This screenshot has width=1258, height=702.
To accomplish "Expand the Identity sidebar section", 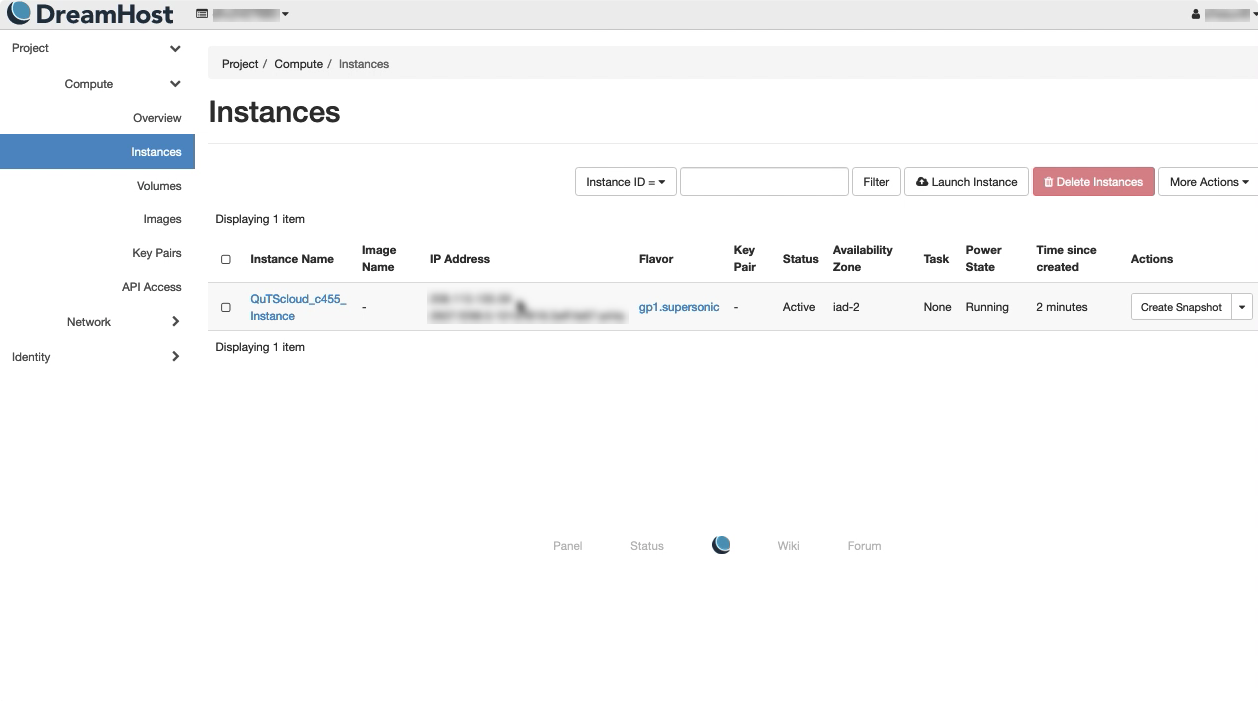I will [175, 357].
